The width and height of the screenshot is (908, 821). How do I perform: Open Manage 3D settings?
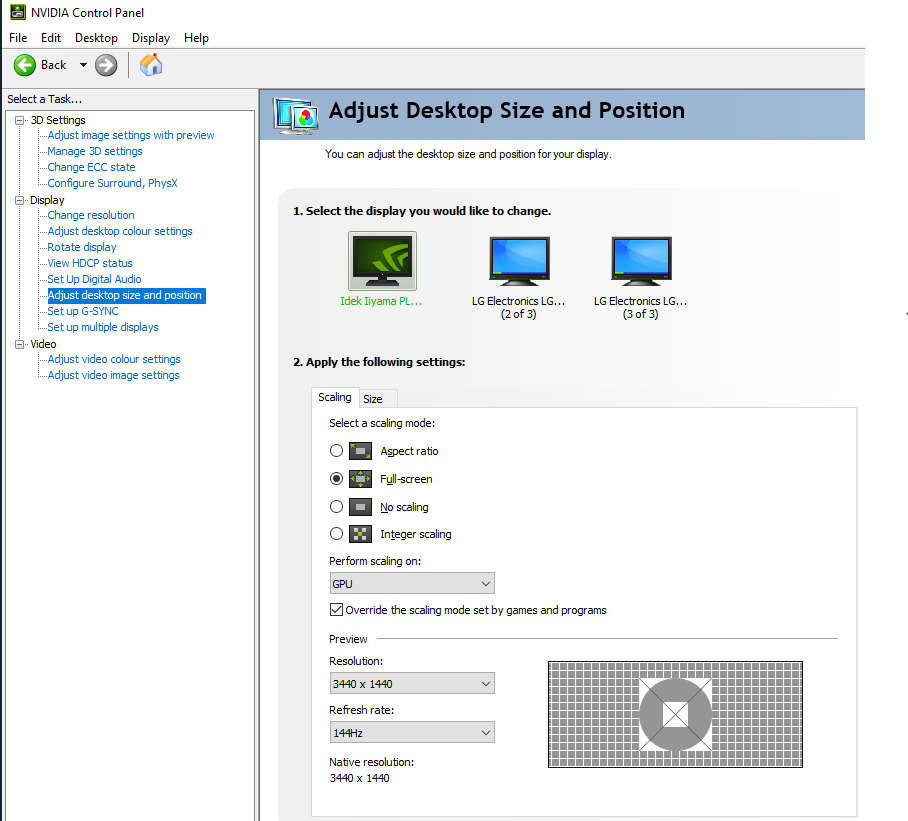(x=95, y=151)
